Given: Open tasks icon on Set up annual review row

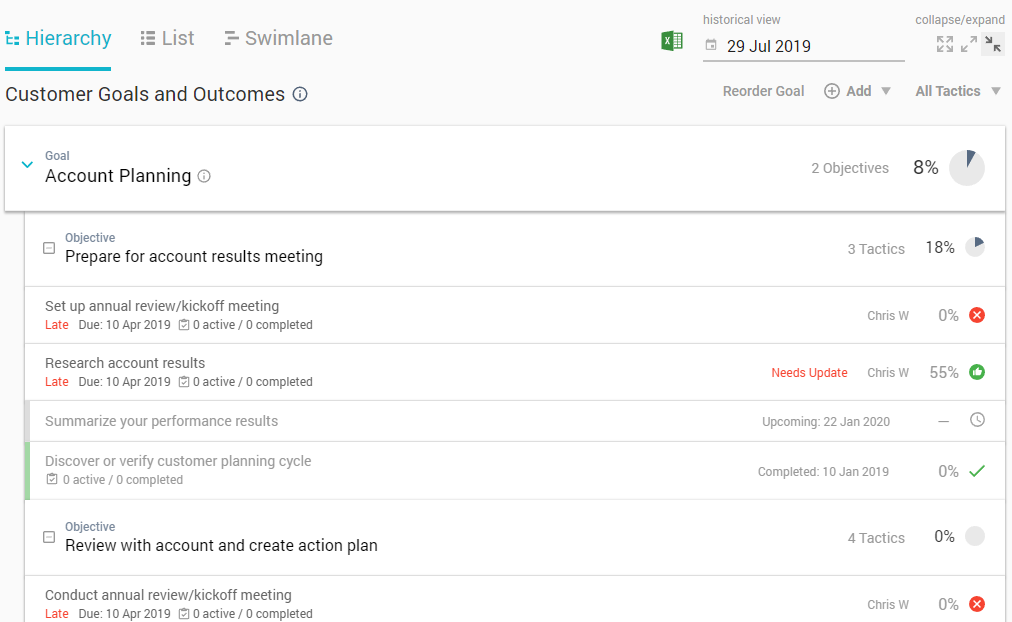Looking at the screenshot, I should (x=184, y=325).
